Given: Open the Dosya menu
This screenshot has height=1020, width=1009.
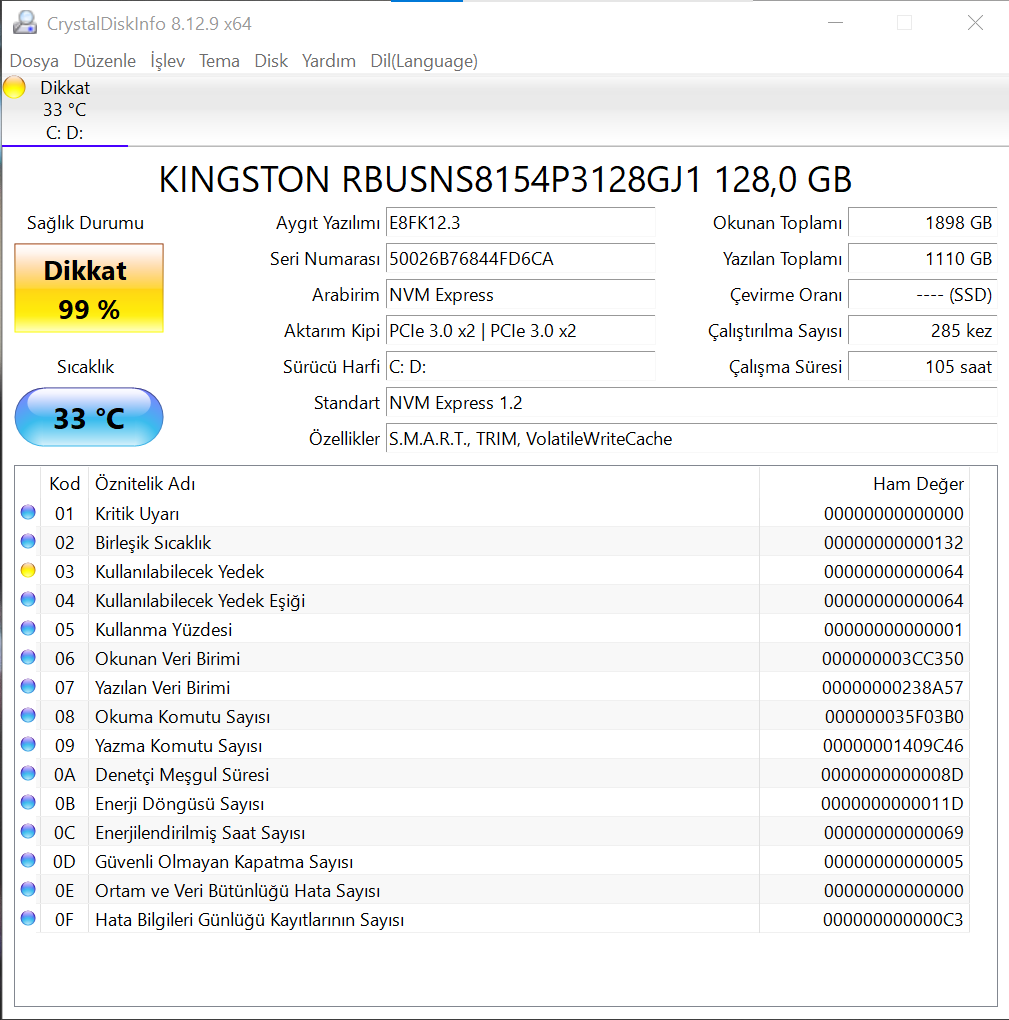Looking at the screenshot, I should (x=34, y=61).
